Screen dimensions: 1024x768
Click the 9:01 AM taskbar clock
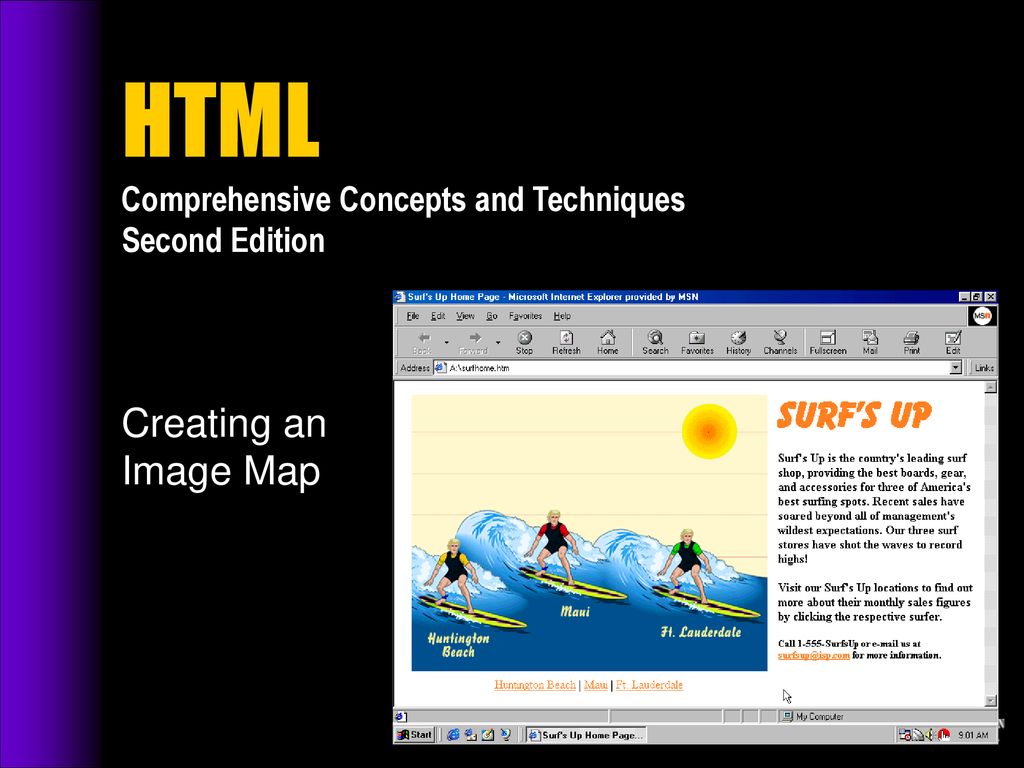[972, 735]
